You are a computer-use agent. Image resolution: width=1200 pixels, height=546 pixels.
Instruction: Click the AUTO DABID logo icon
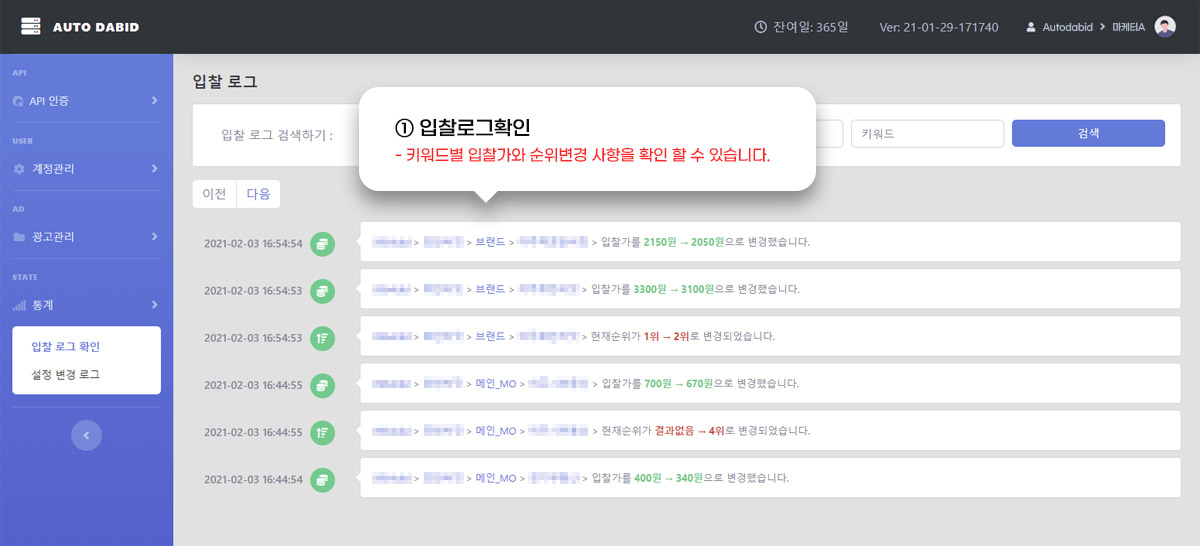[x=31, y=27]
